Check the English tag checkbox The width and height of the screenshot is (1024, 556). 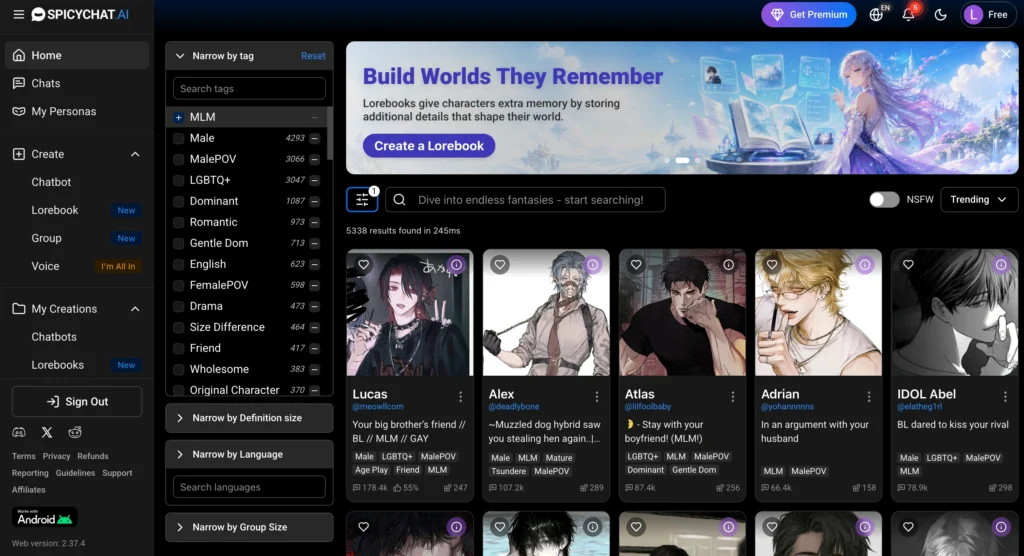(178, 264)
